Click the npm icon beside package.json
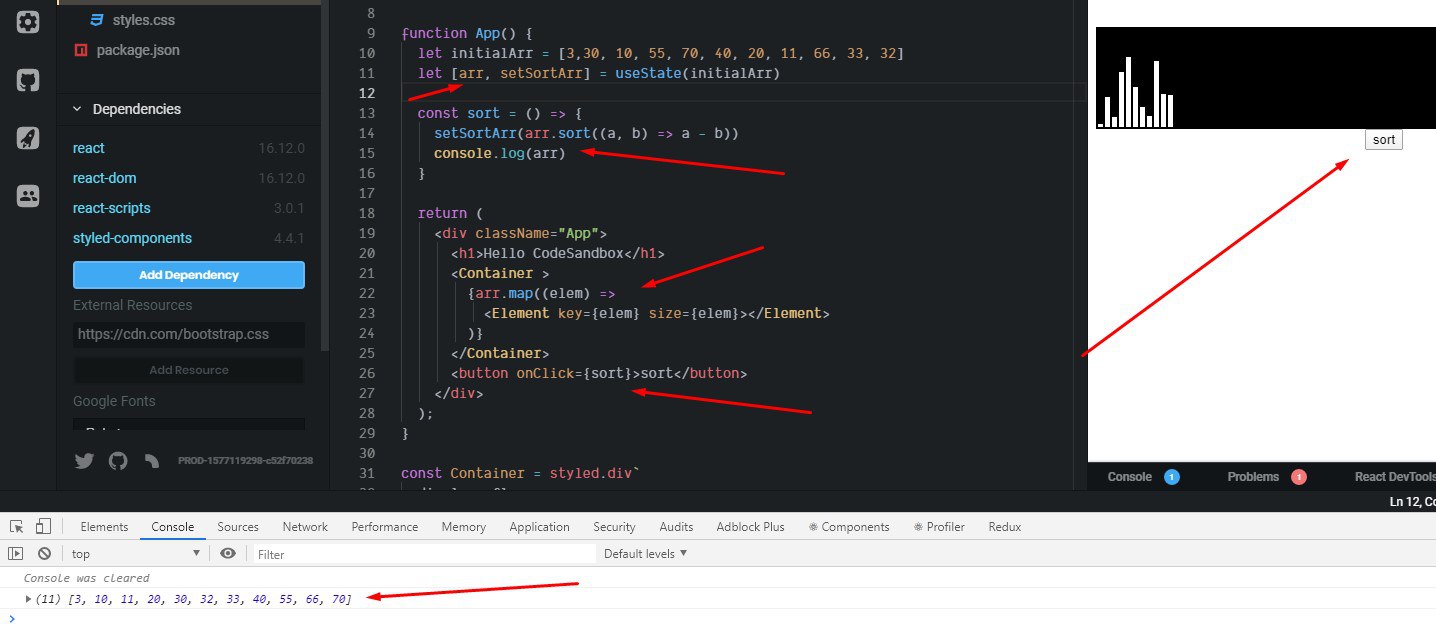1436x634 pixels. [81, 50]
